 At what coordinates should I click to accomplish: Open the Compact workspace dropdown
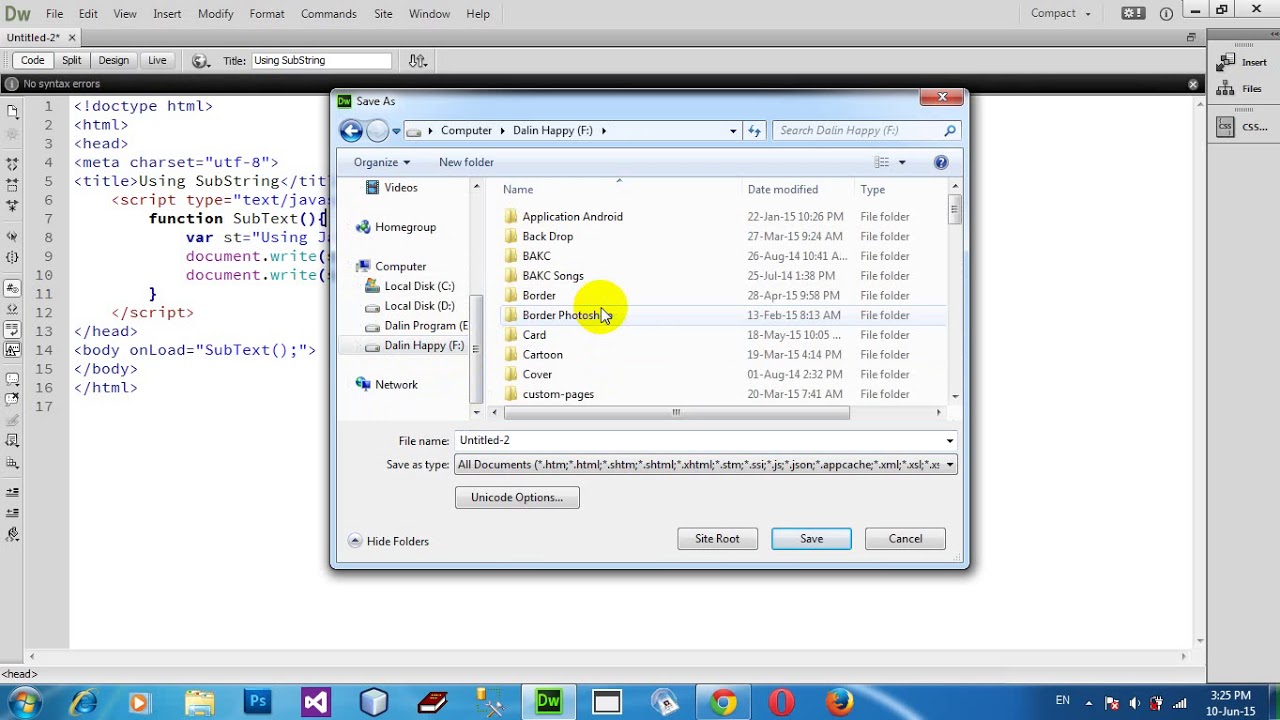click(1061, 14)
